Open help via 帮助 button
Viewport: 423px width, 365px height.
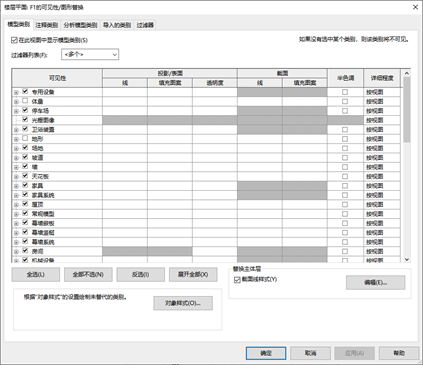tap(399, 353)
